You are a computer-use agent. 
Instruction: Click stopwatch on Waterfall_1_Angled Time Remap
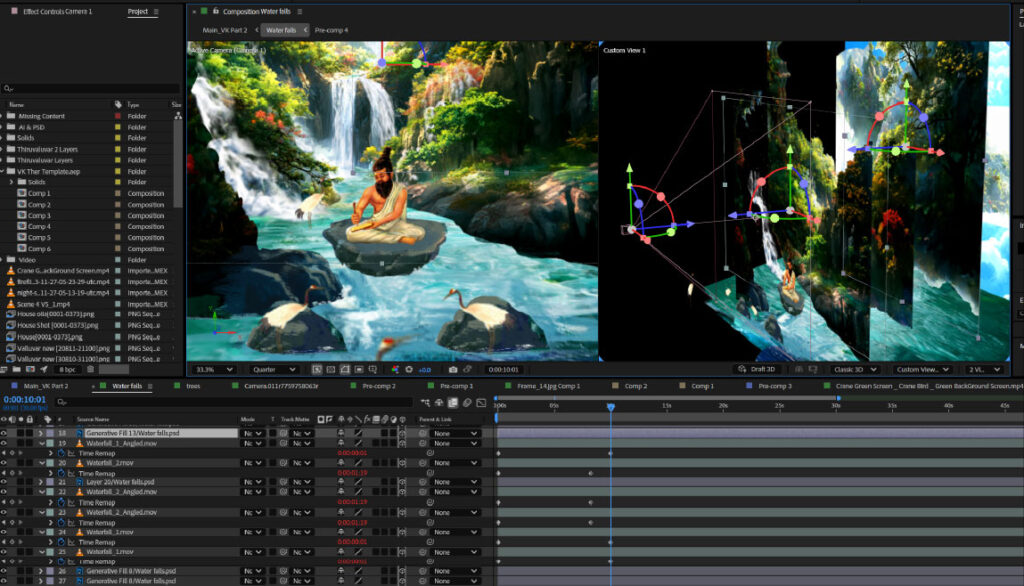coord(63,453)
